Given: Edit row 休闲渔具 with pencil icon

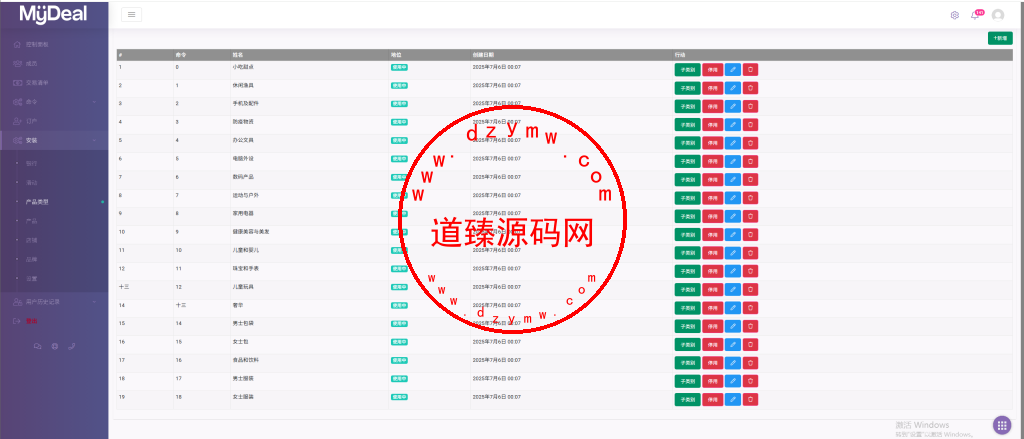Looking at the screenshot, I should (x=733, y=88).
